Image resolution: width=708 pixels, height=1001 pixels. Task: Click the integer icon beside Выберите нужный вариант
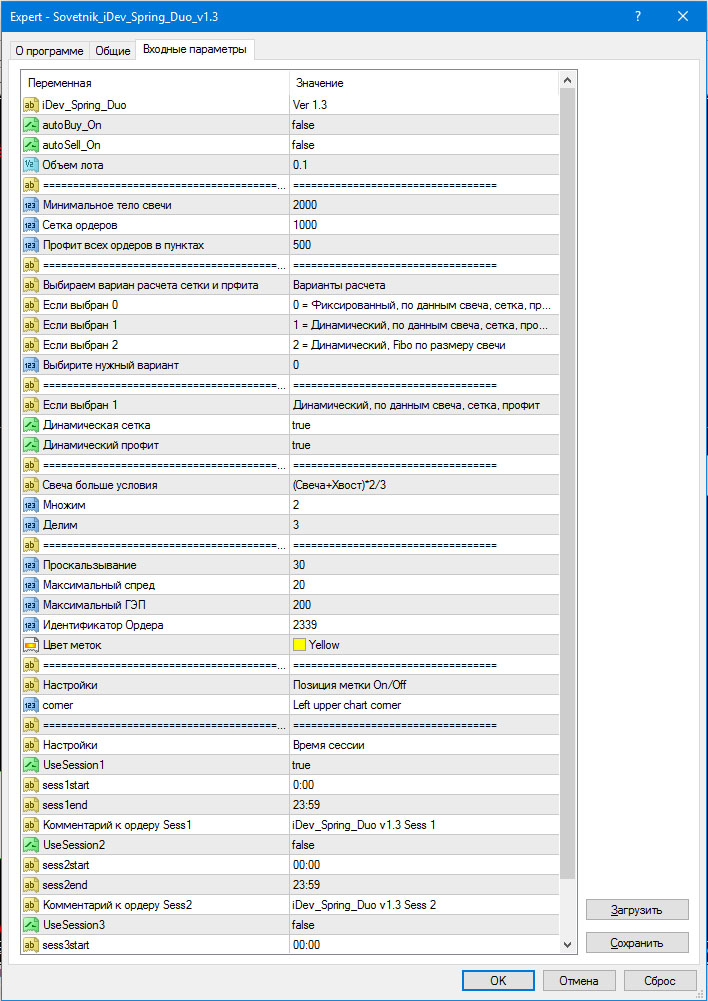point(31,365)
